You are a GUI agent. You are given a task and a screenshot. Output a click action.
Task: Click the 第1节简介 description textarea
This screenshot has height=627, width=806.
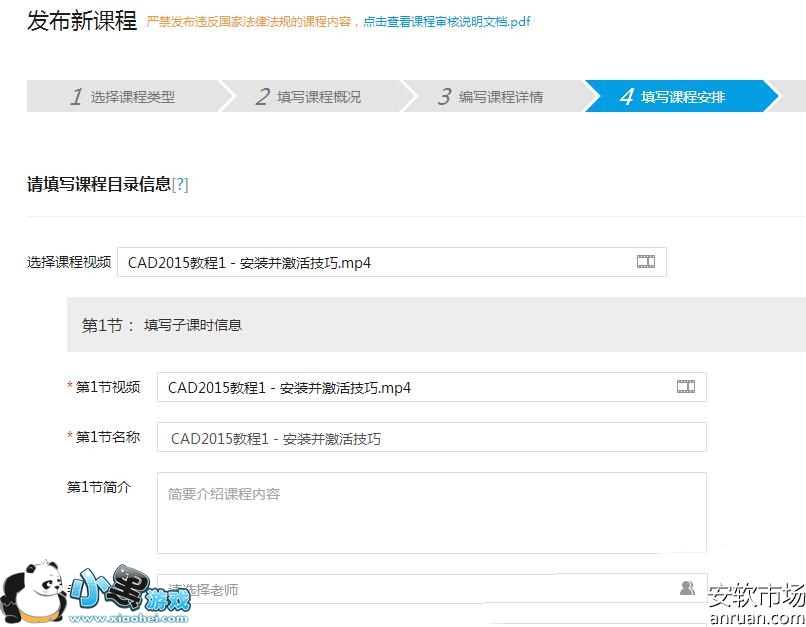point(432,513)
